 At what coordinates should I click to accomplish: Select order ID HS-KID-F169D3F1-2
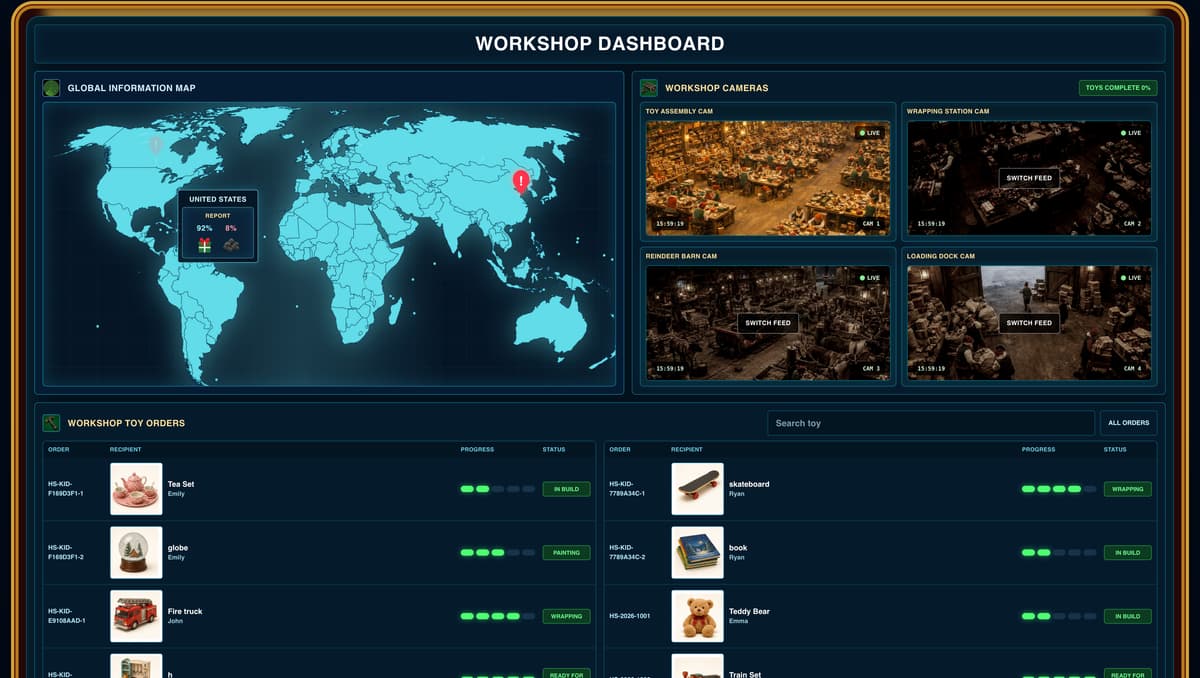pos(66,552)
